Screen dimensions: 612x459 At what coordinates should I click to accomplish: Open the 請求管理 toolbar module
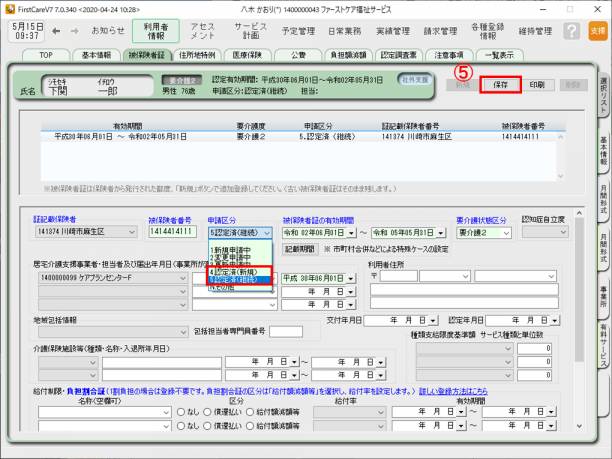(438, 31)
